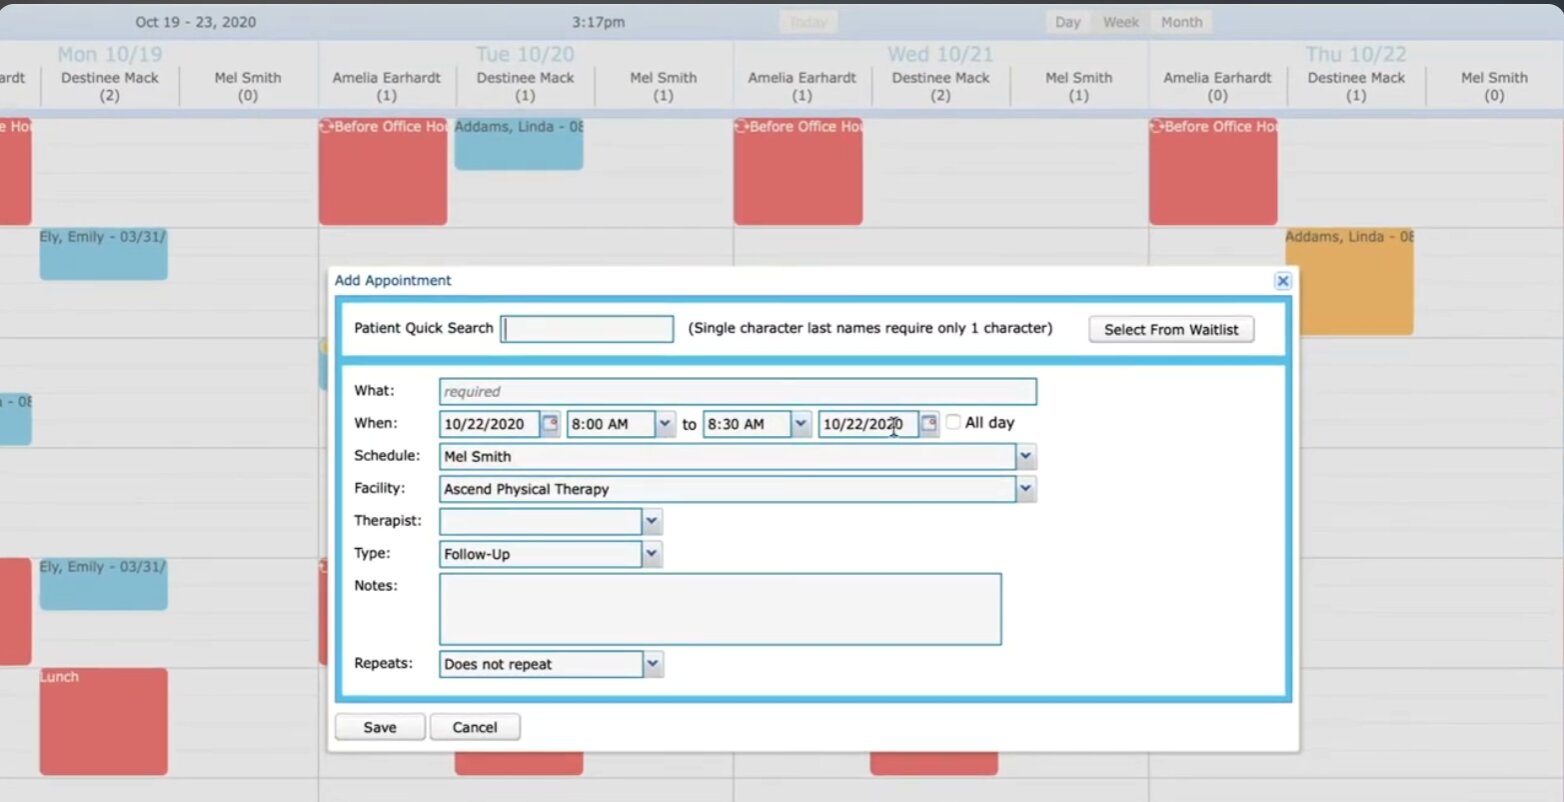Open the end date calendar picker icon
The height and width of the screenshot is (802, 1564).
[x=929, y=424]
